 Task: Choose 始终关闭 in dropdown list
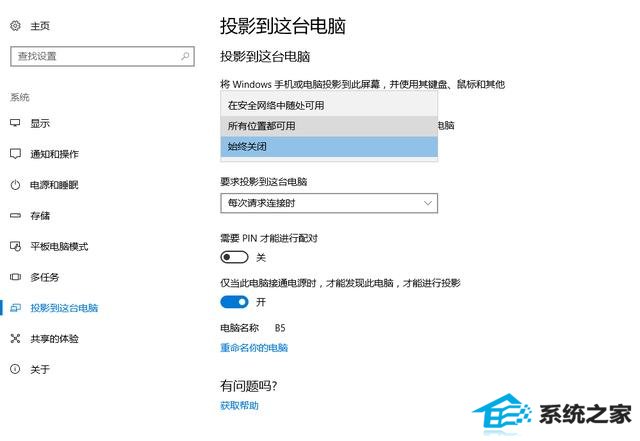tap(329, 147)
